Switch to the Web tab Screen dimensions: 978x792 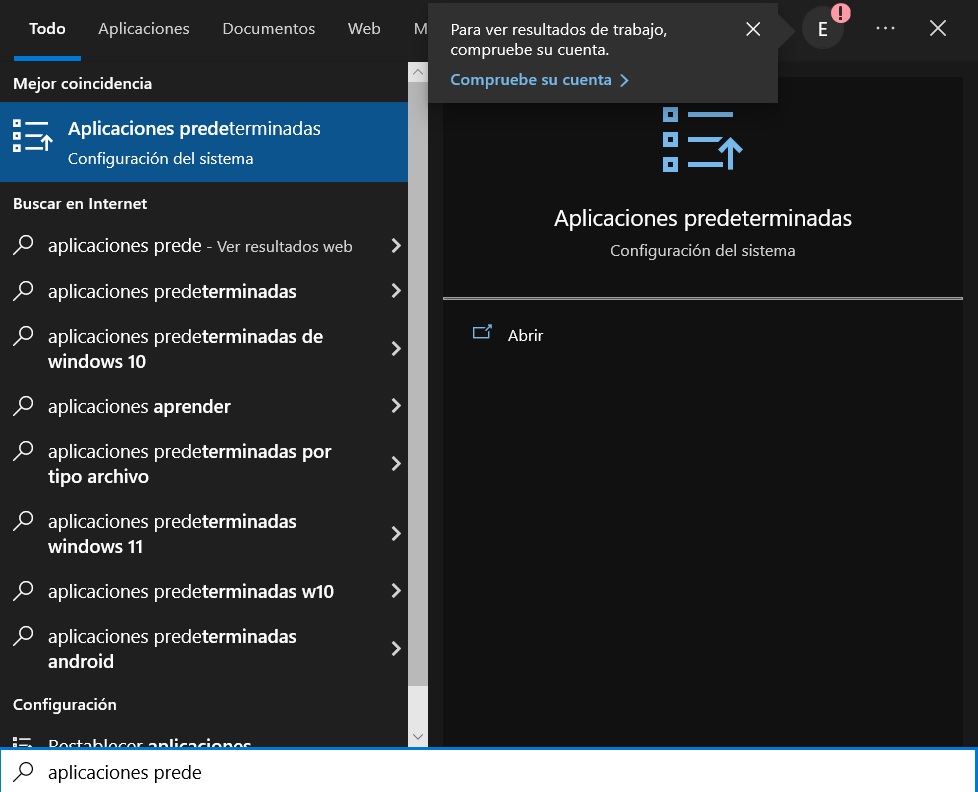point(364,29)
